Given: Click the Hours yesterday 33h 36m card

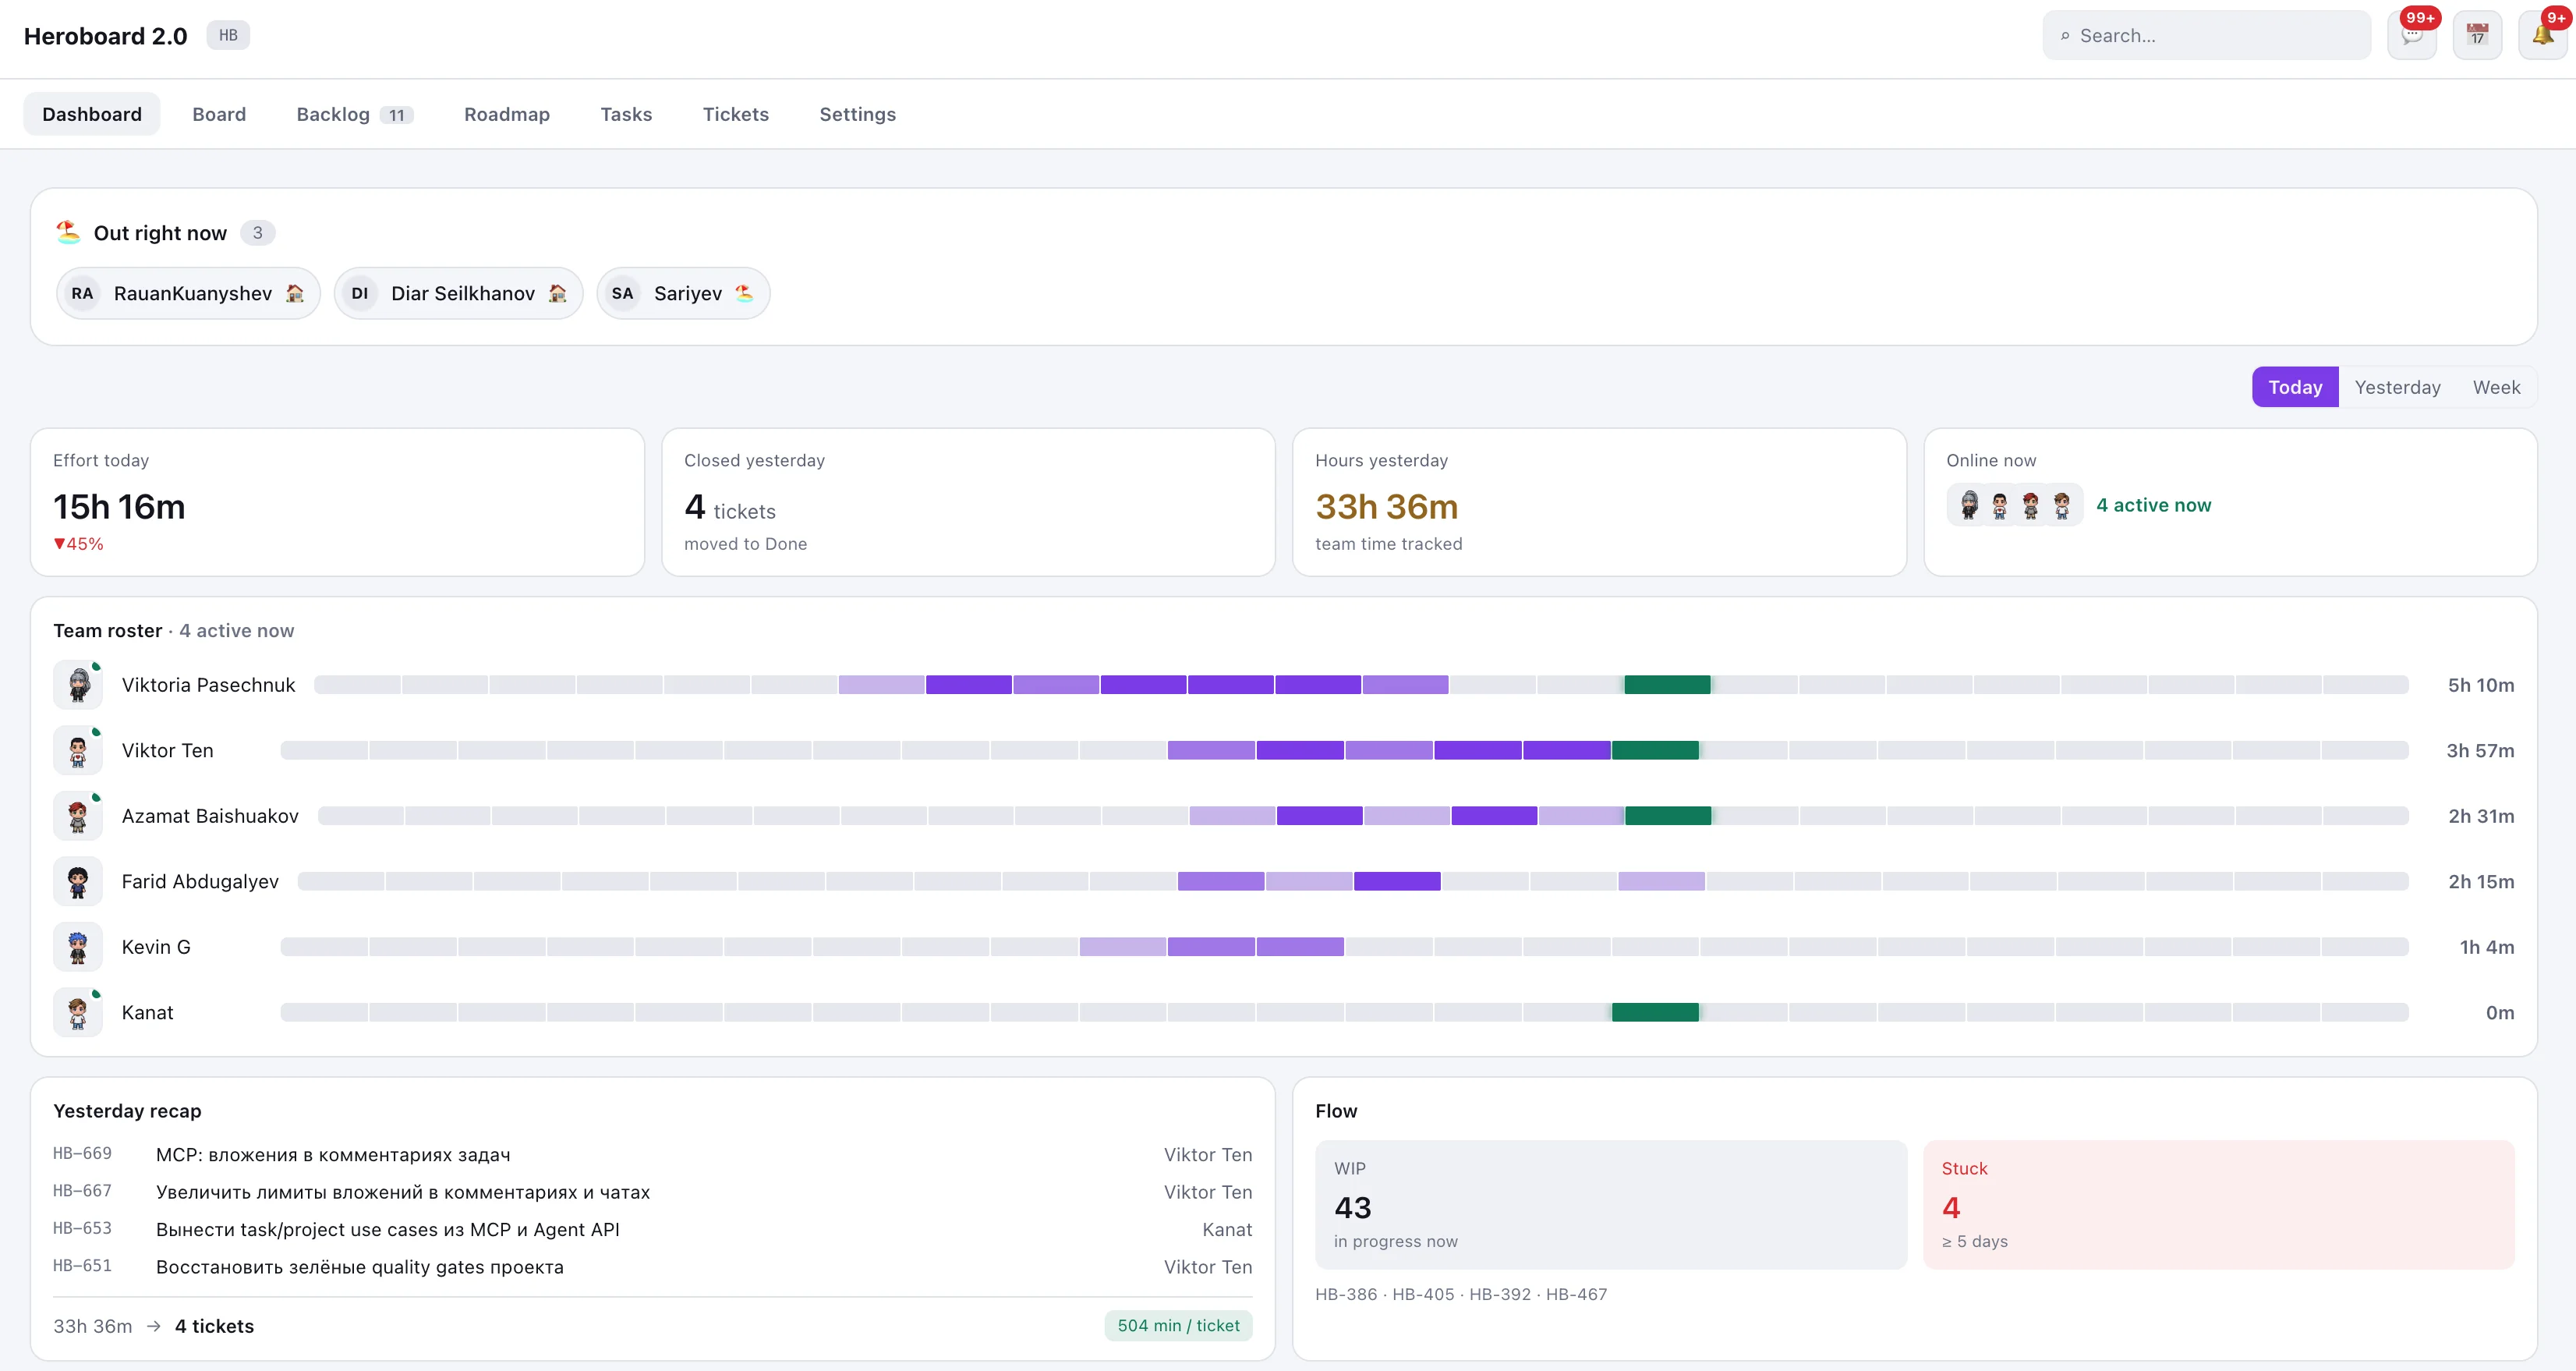Looking at the screenshot, I should [x=1599, y=502].
